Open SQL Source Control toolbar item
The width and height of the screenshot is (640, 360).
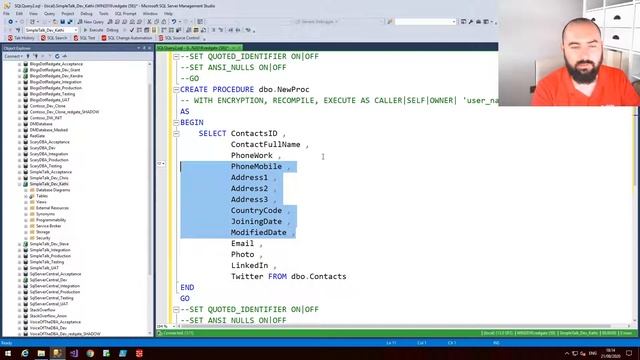(x=179, y=38)
